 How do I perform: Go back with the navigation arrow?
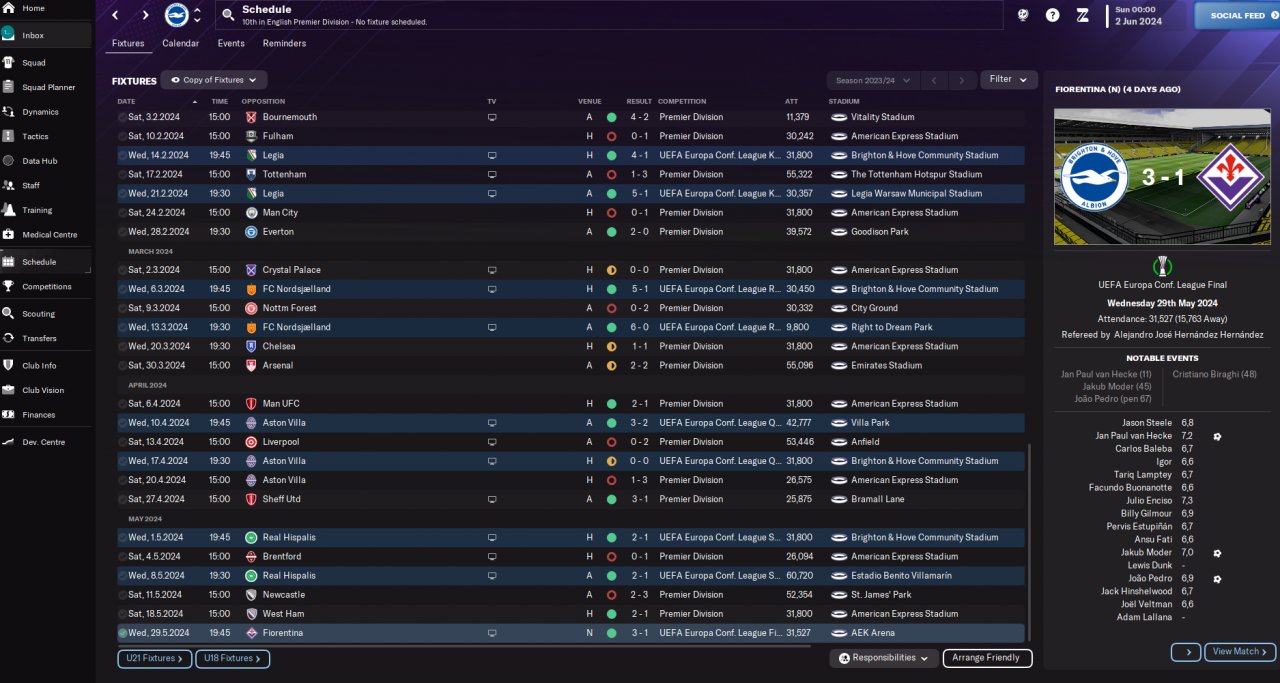coord(115,15)
